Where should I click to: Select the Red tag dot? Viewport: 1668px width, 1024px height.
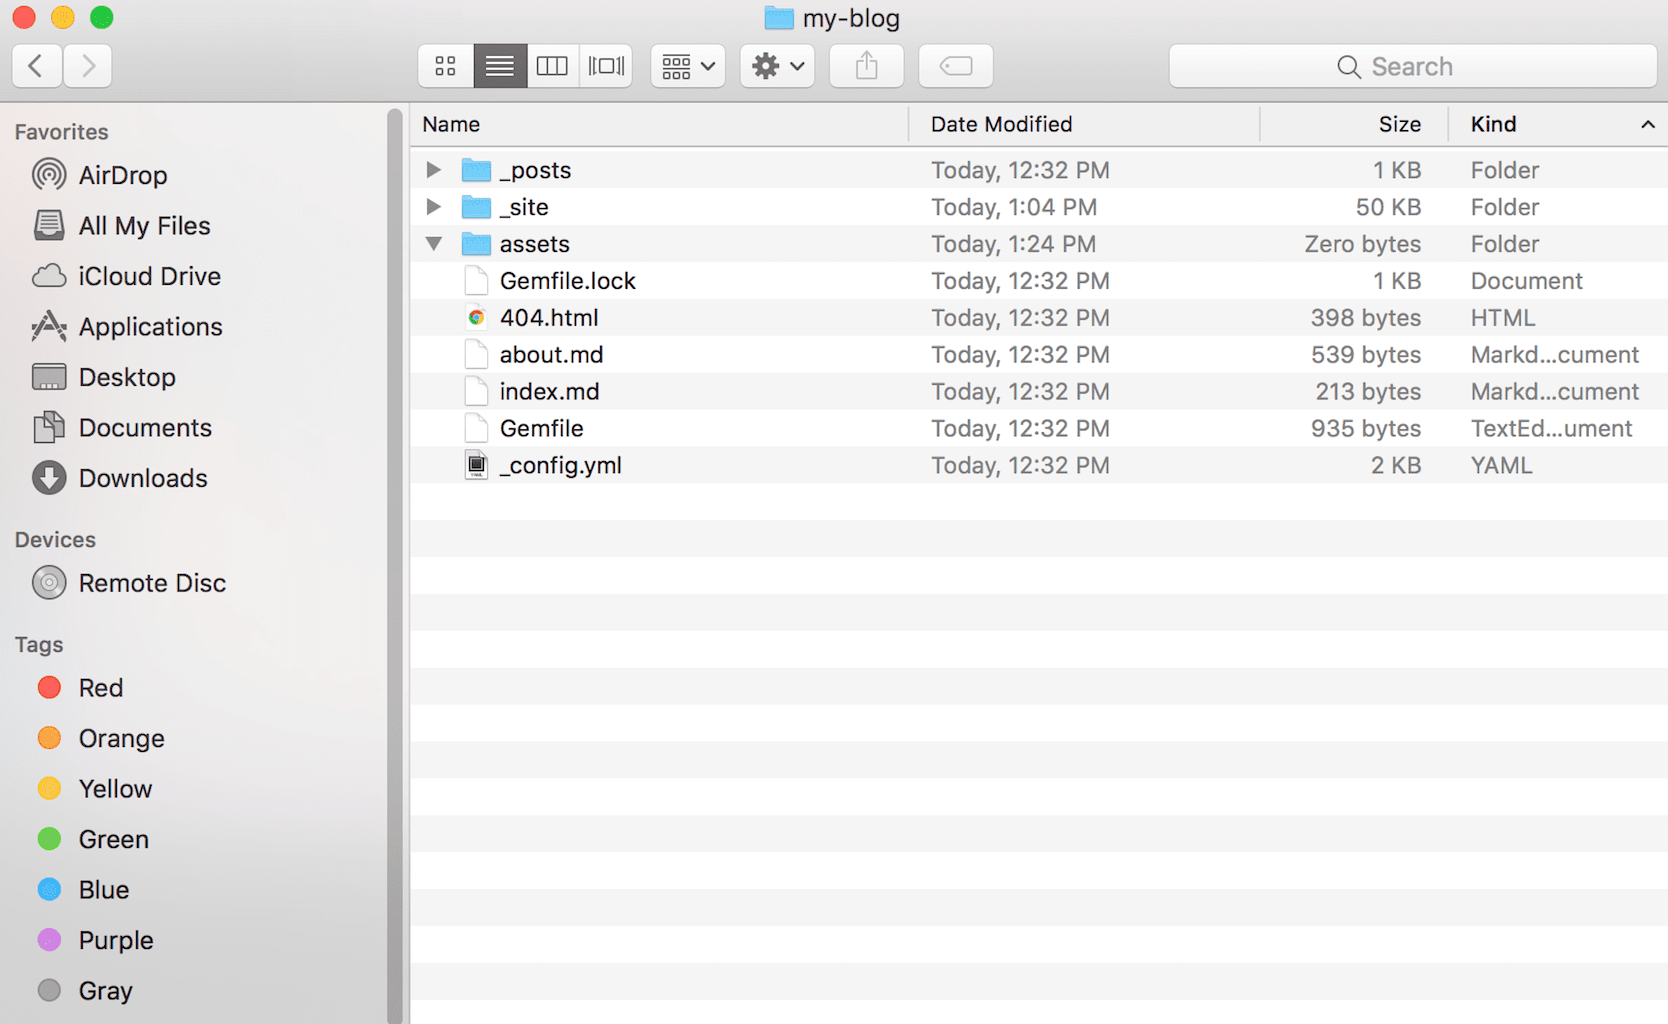(x=49, y=687)
